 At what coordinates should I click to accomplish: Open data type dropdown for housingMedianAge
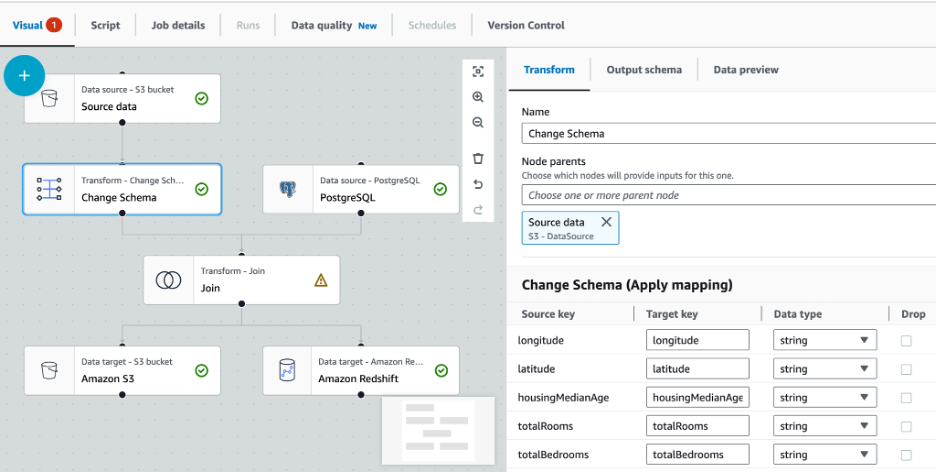point(825,397)
